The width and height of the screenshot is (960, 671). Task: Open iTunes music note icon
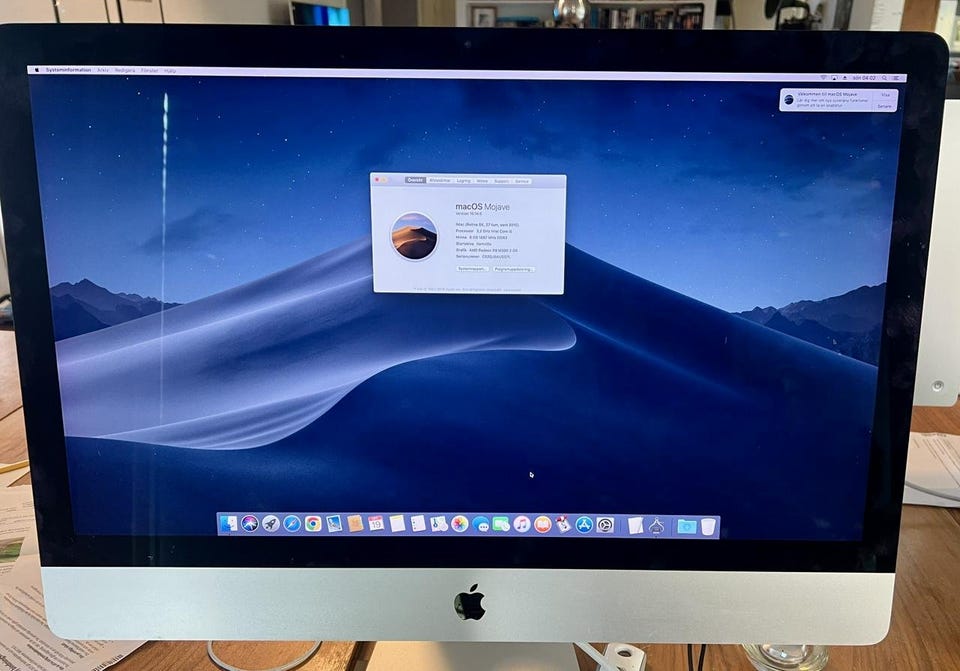[522, 524]
